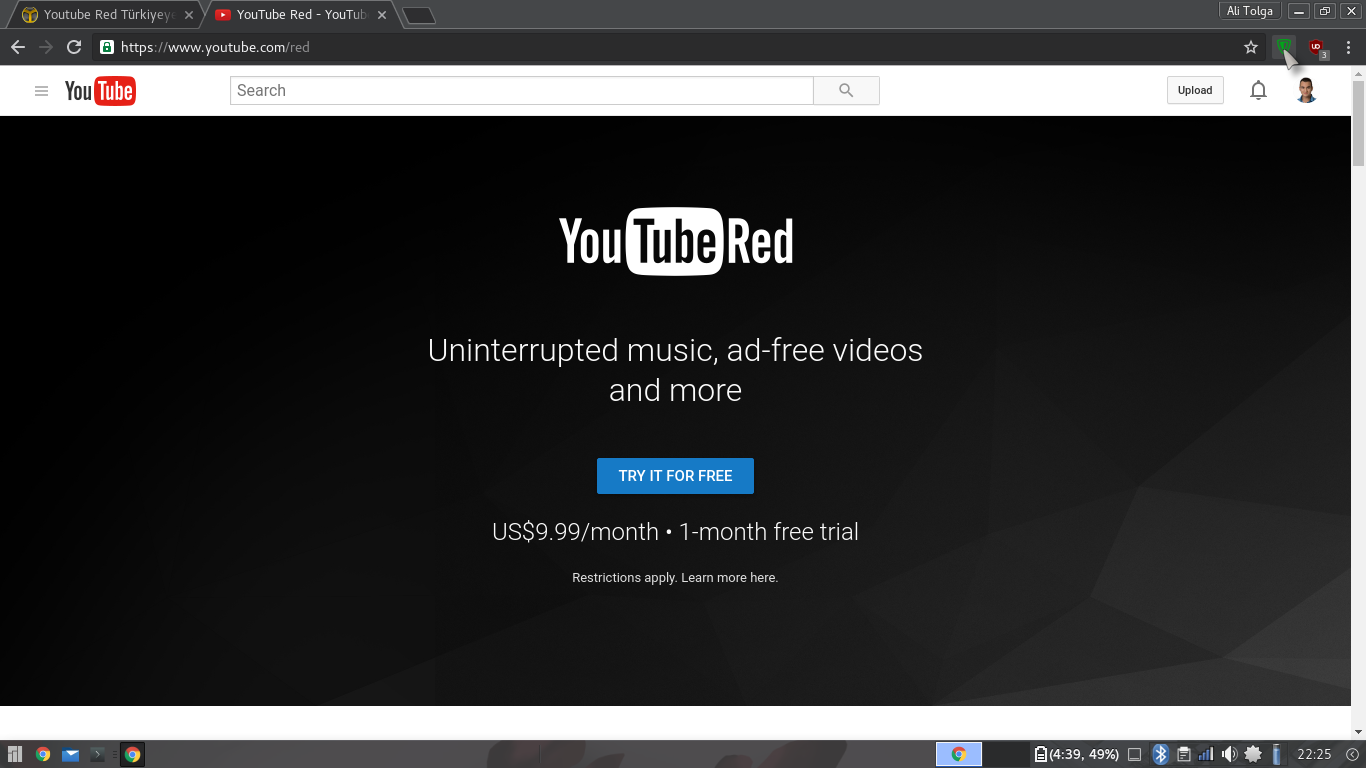Focus the YouTube Search field
Viewport: 1366px width, 768px height.
pyautogui.click(x=521, y=90)
